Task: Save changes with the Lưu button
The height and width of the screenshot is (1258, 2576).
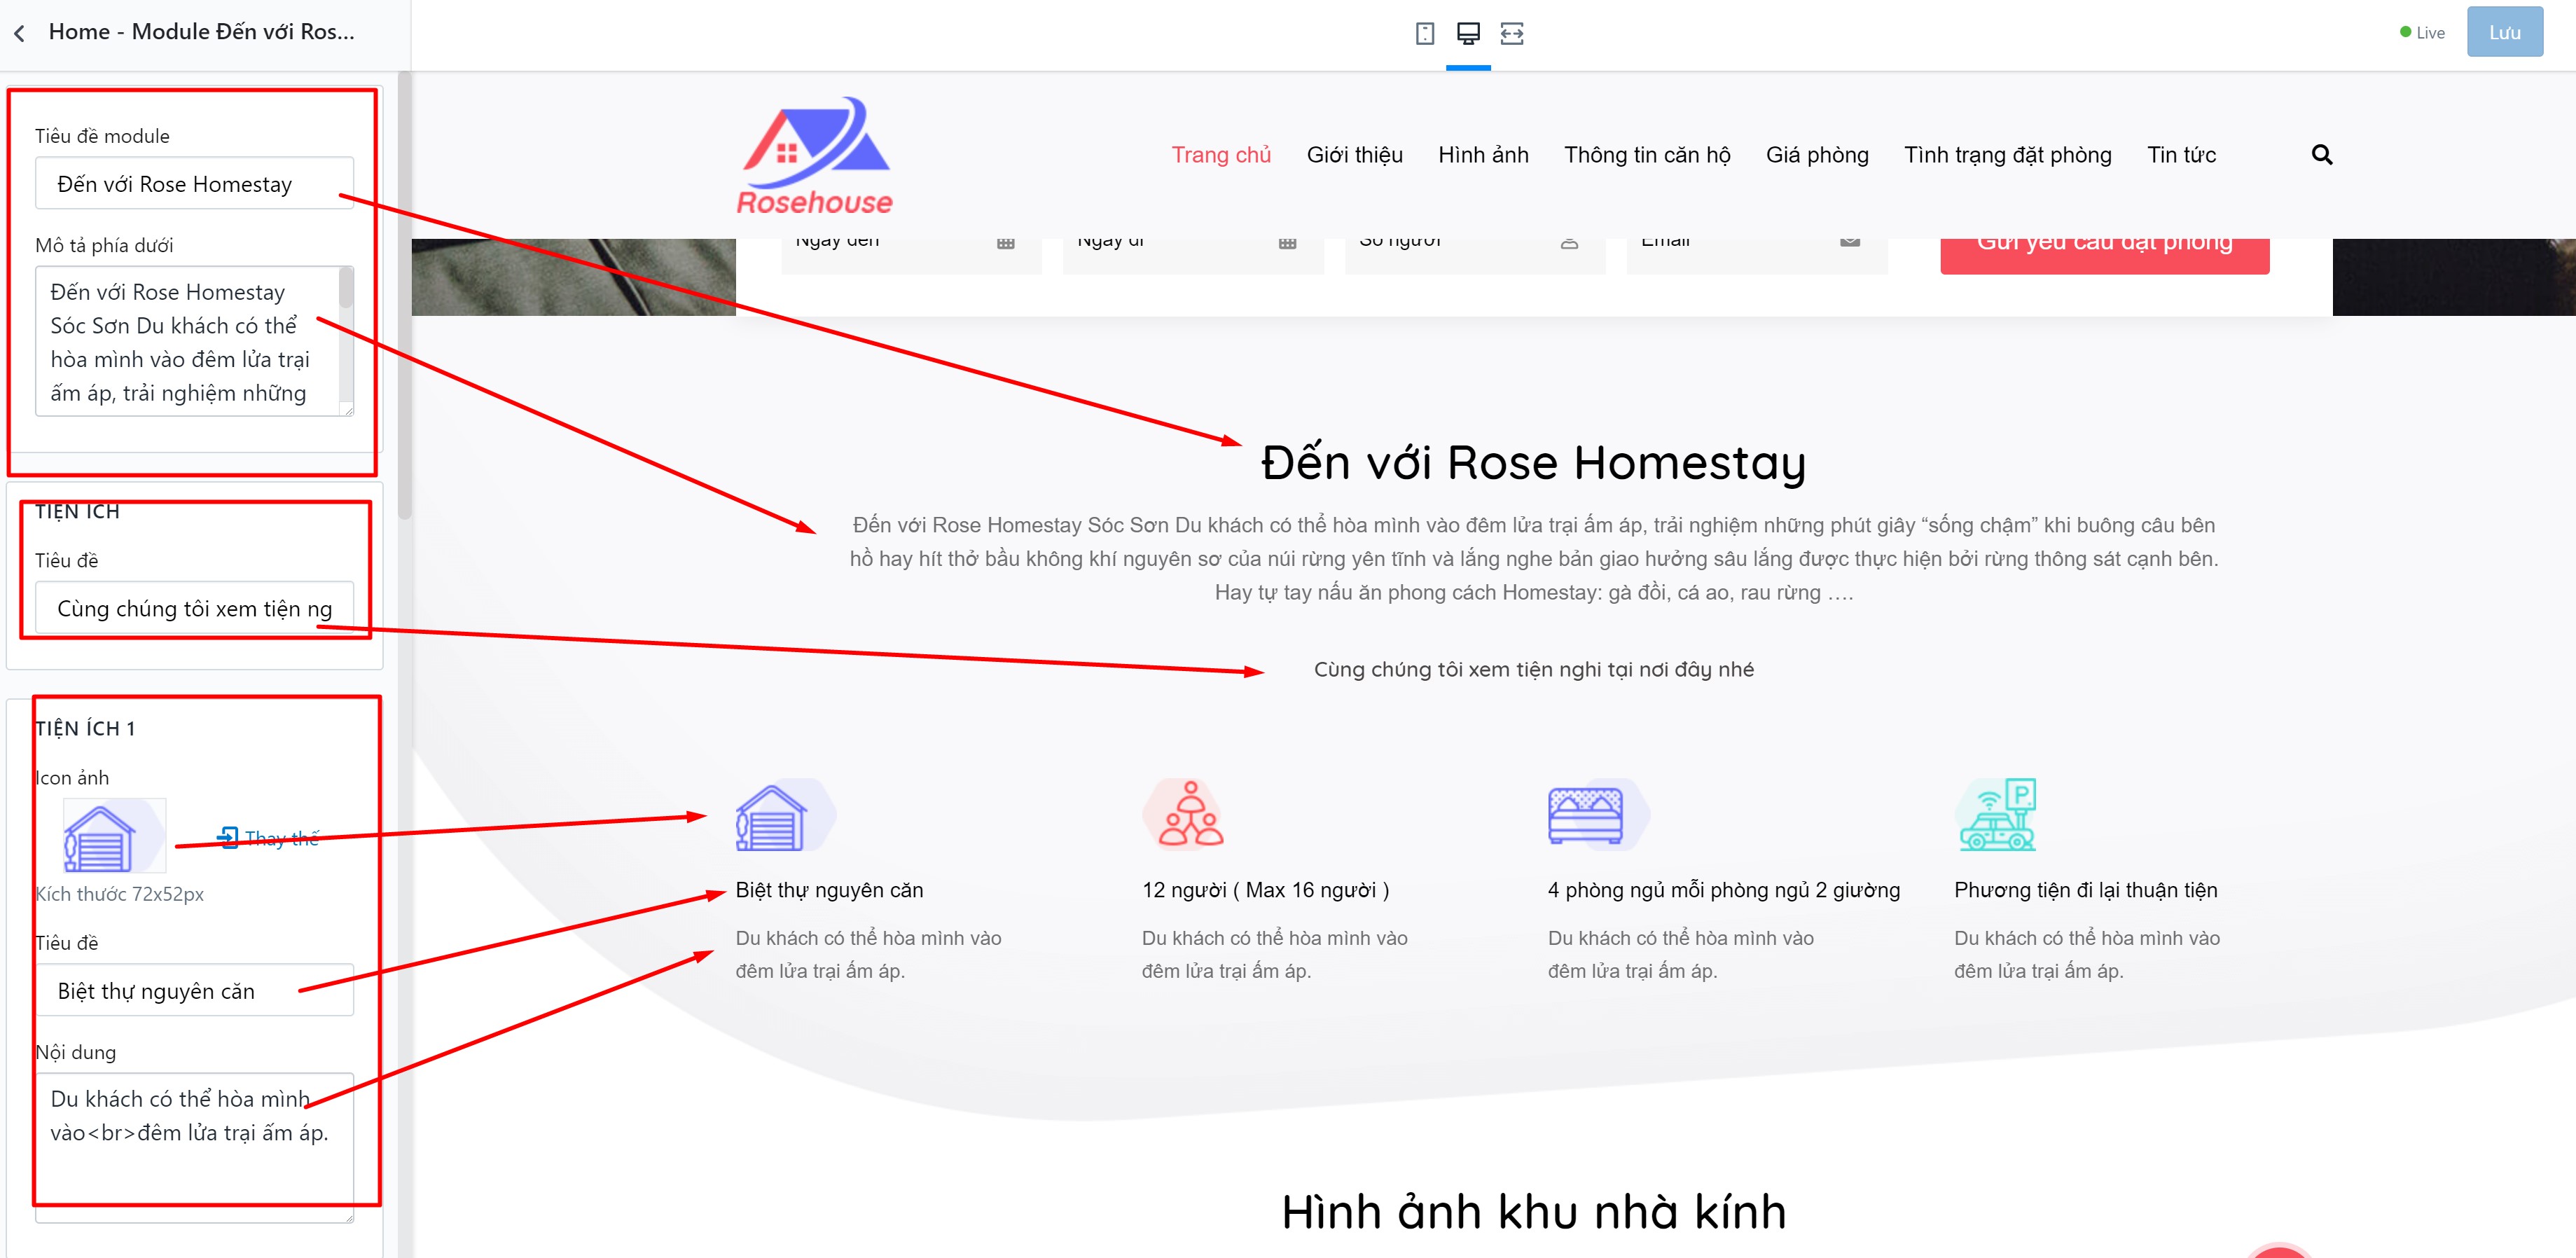Action: (2504, 32)
